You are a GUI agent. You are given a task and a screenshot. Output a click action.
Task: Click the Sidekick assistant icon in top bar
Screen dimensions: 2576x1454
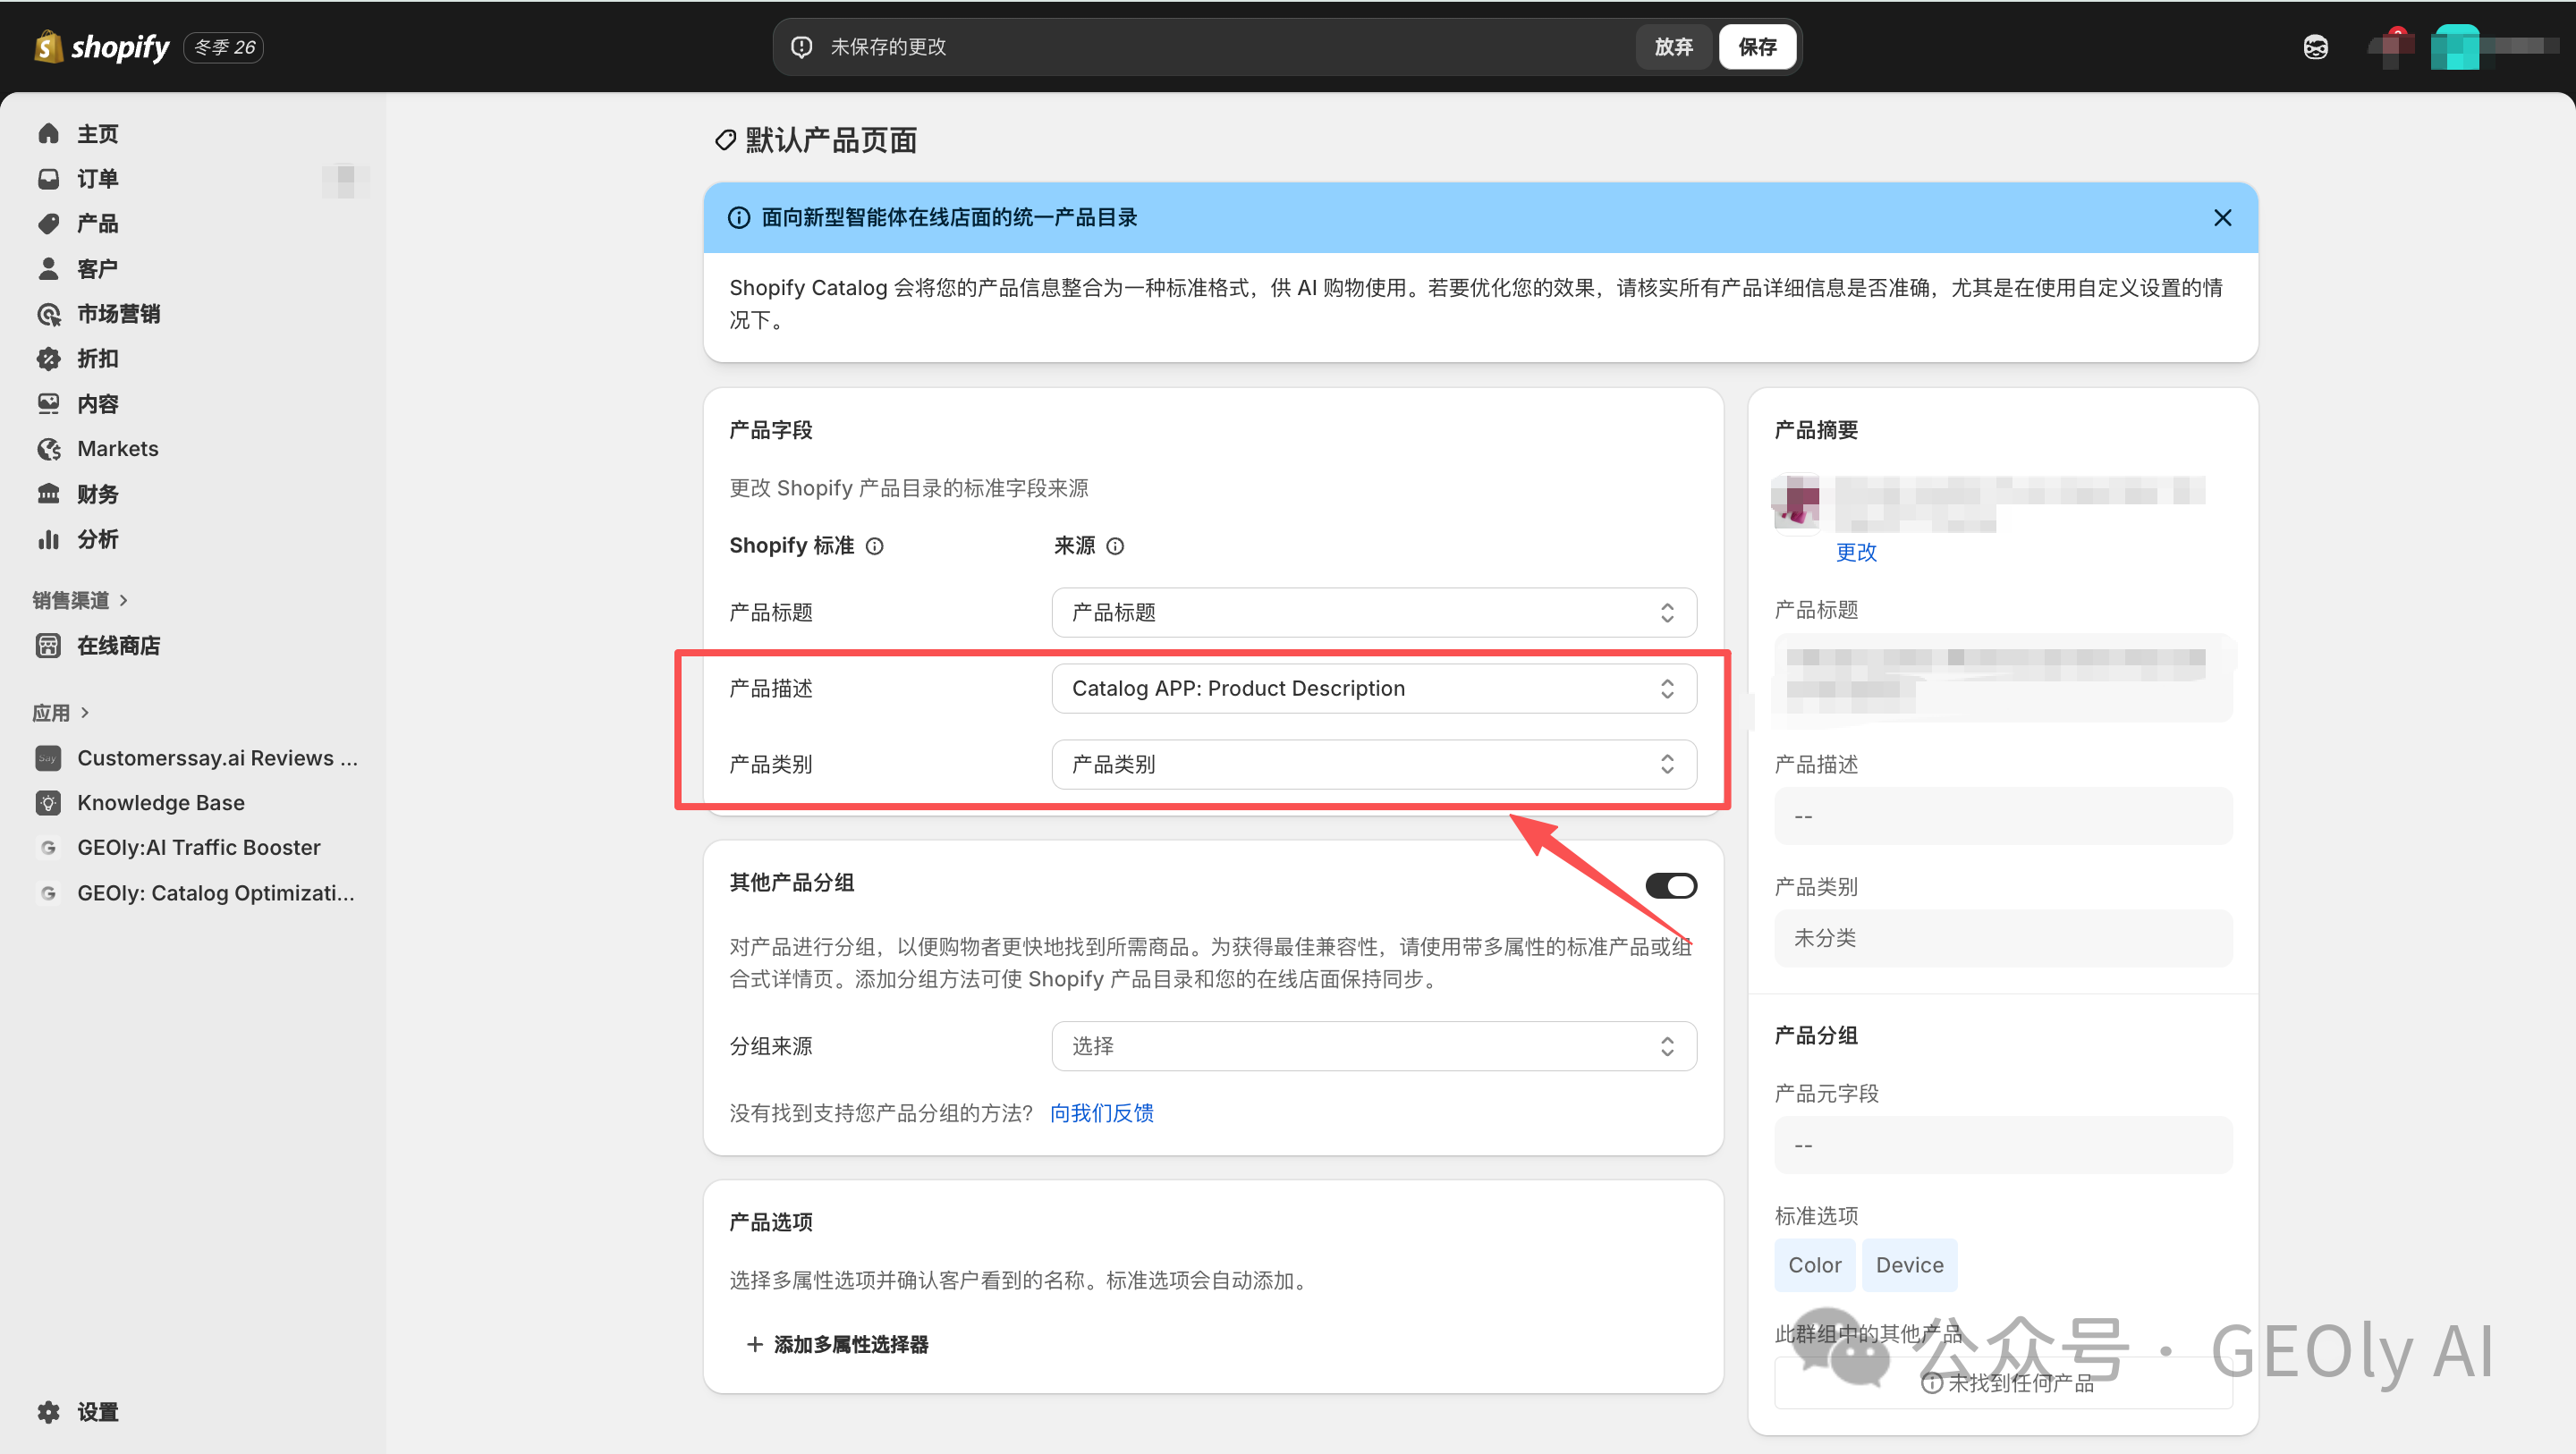tap(2315, 47)
